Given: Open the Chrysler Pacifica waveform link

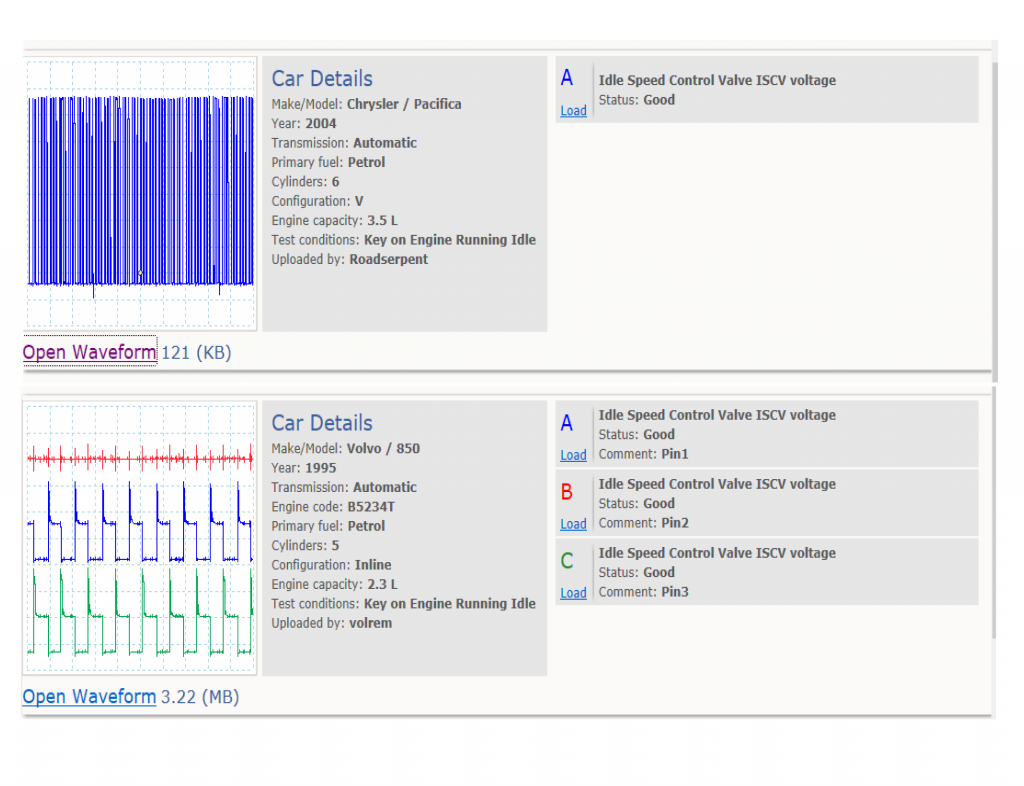Looking at the screenshot, I should tap(89, 352).
